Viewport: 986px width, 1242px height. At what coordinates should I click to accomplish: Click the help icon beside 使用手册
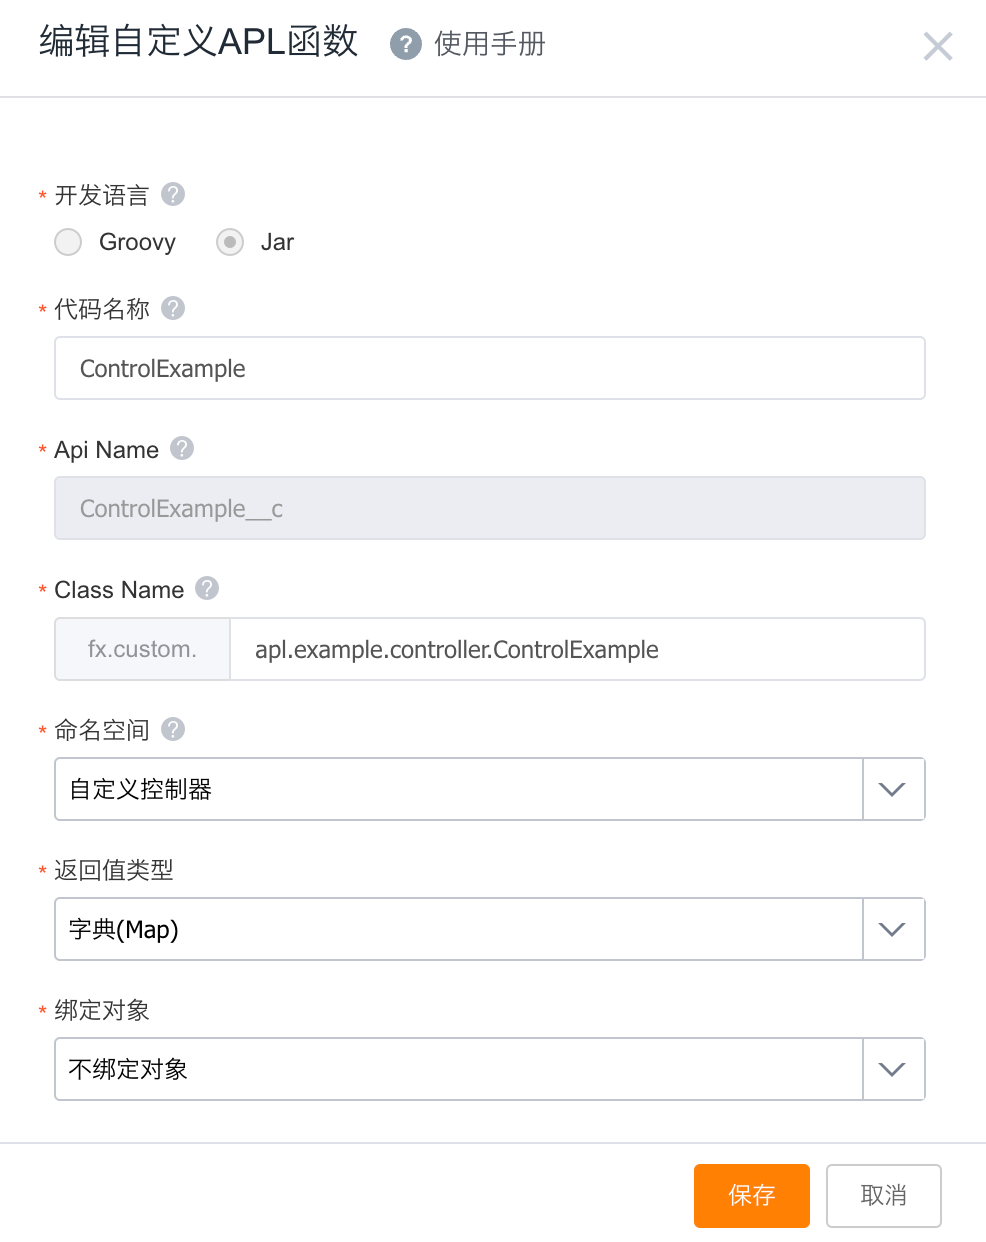(405, 45)
